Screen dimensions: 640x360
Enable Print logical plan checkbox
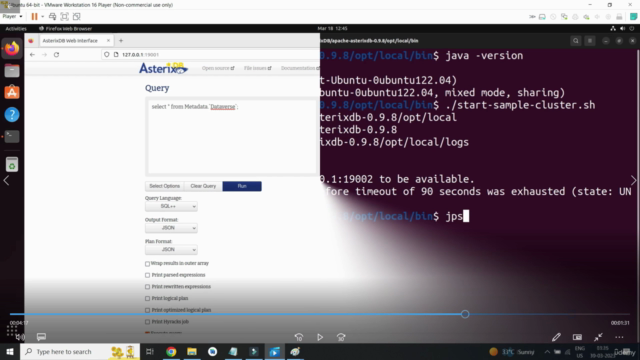[x=147, y=298]
